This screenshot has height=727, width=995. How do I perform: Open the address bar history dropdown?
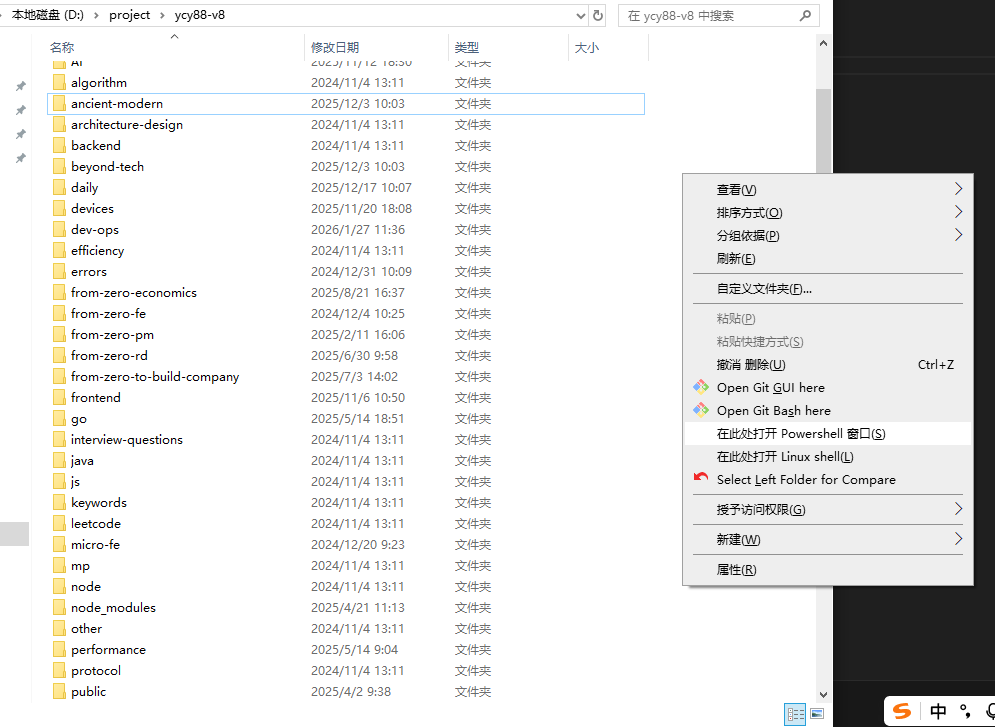coord(580,15)
